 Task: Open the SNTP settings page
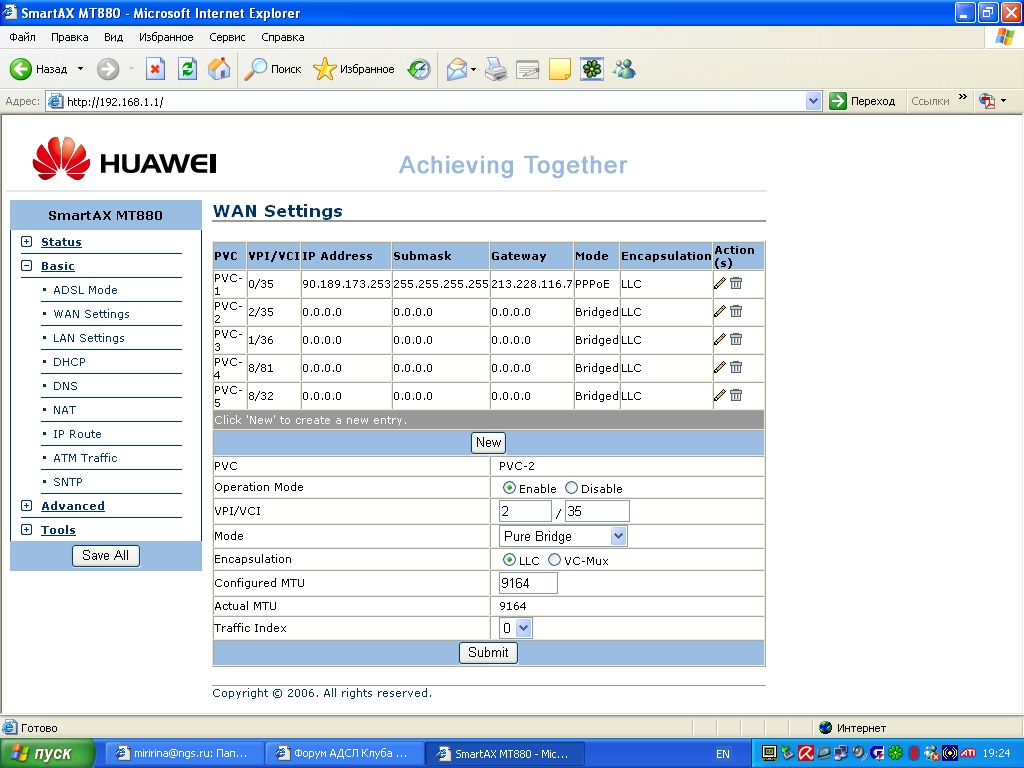(68, 482)
